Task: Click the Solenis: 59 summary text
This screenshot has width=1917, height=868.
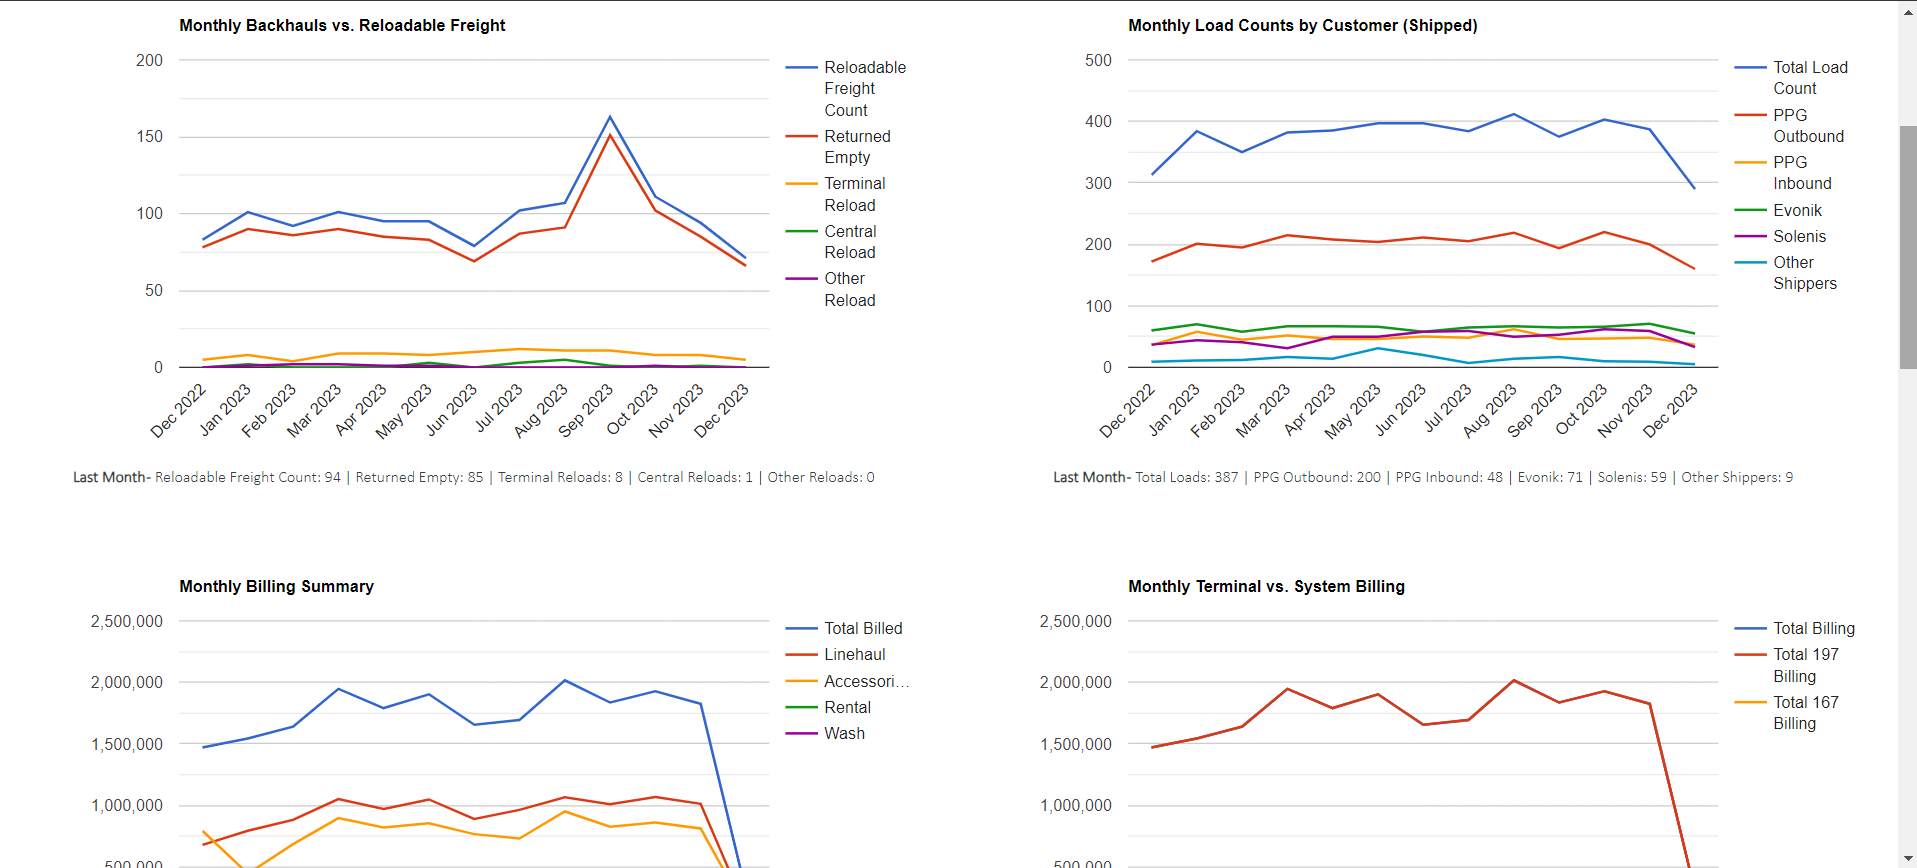Action: coord(1632,477)
